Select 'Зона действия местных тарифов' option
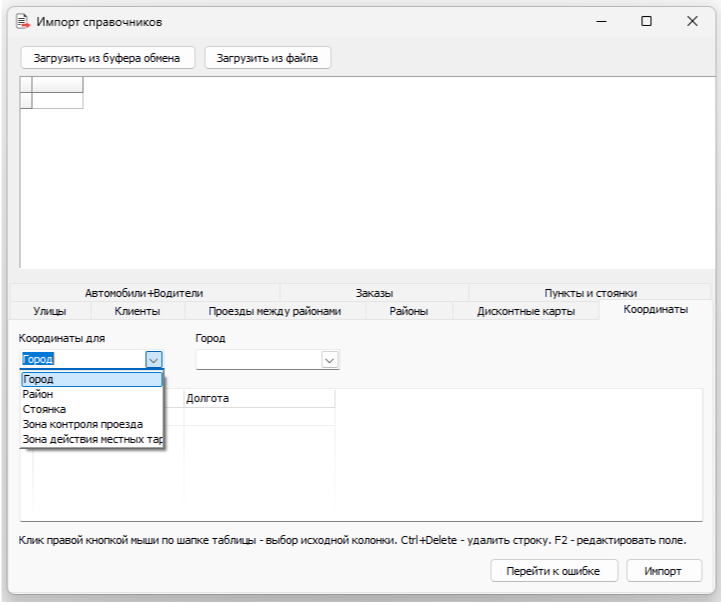The image size is (721, 605). [92, 439]
